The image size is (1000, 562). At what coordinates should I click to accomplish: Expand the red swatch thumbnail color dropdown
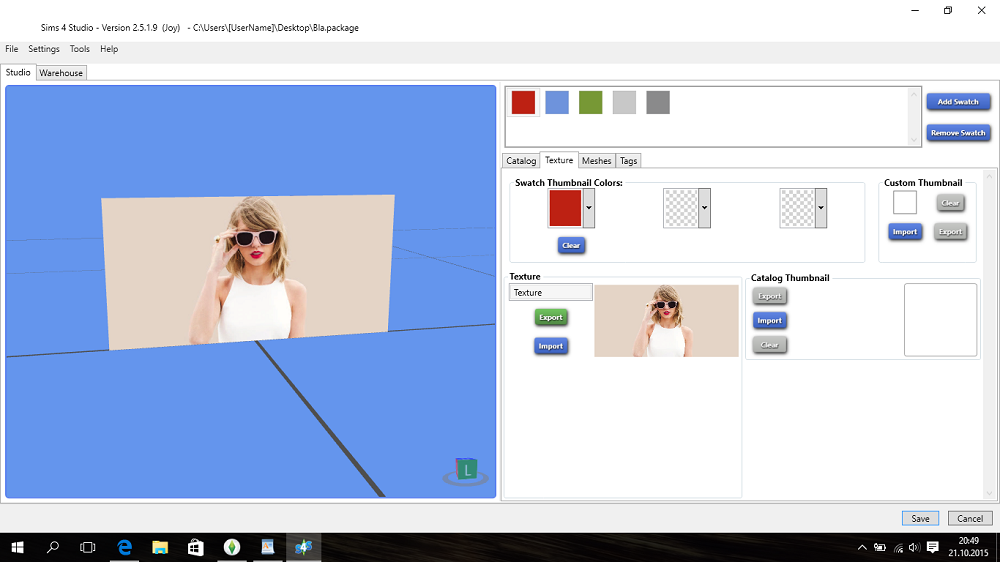point(589,208)
